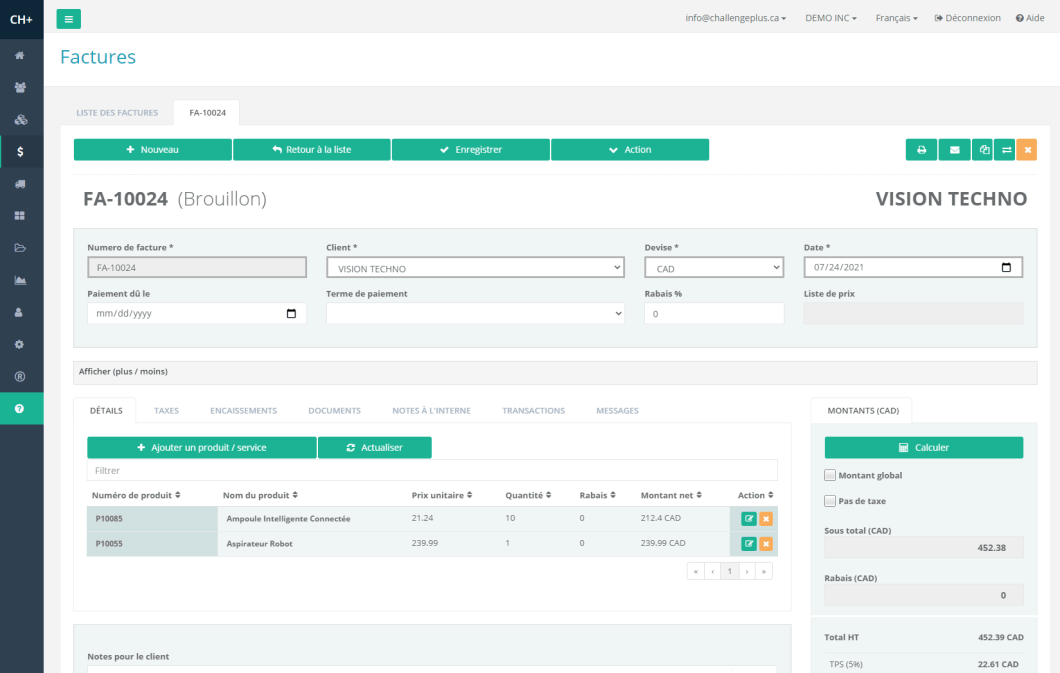Edit the Aspirateur Robot line item
Image resolution: width=1060 pixels, height=673 pixels.
748,543
